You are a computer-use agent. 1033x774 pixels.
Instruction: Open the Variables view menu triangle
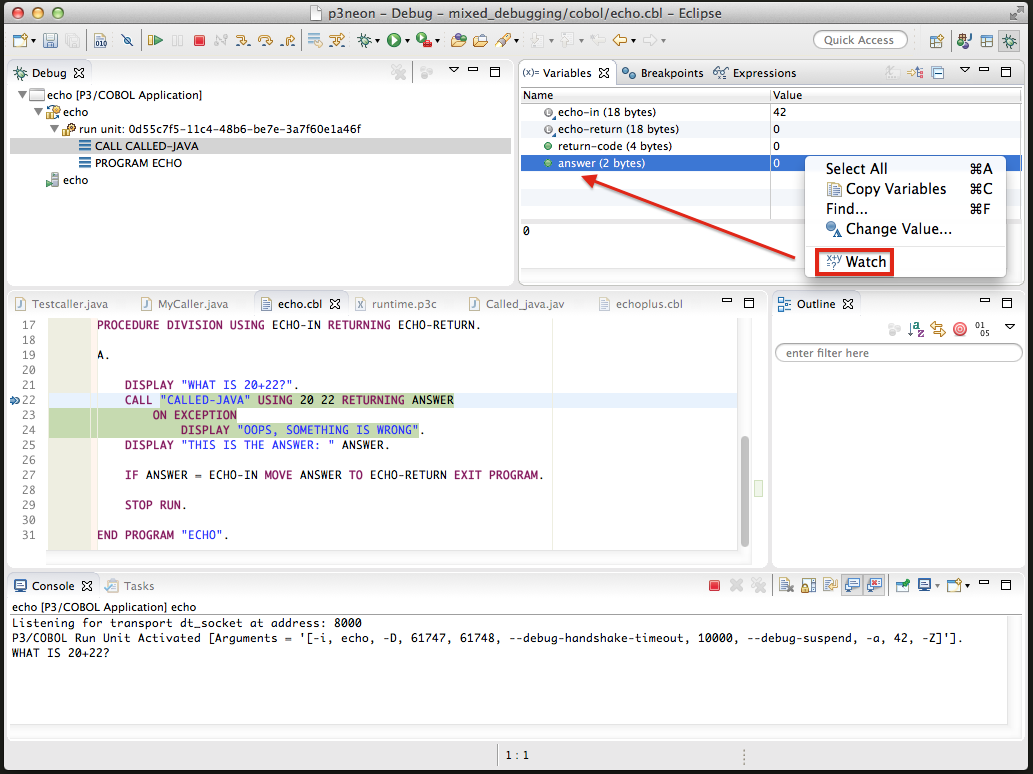pos(964,70)
